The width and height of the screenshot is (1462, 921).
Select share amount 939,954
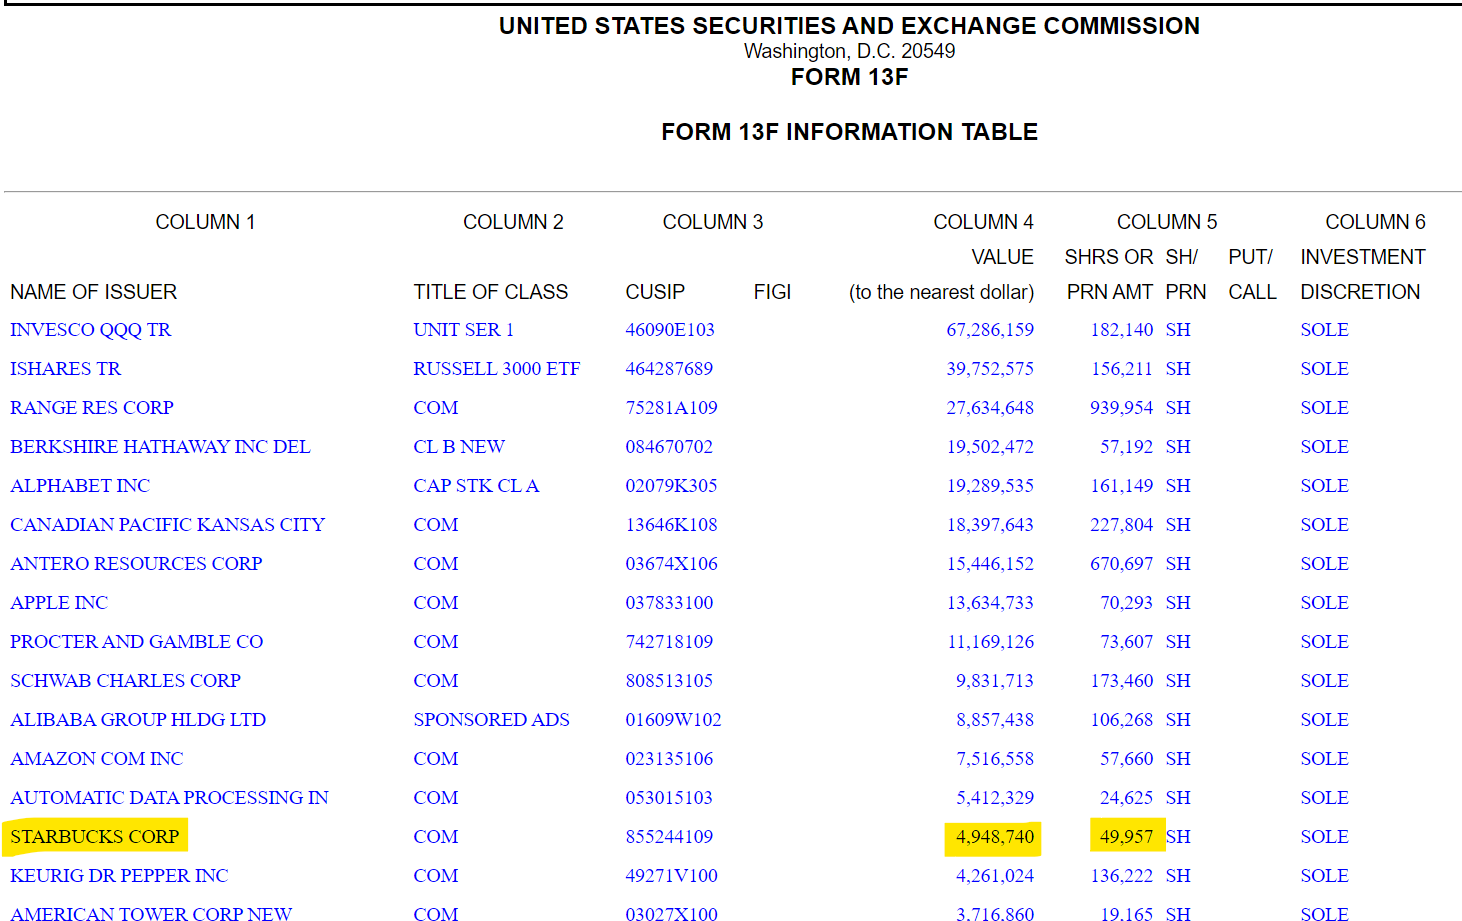click(1122, 408)
